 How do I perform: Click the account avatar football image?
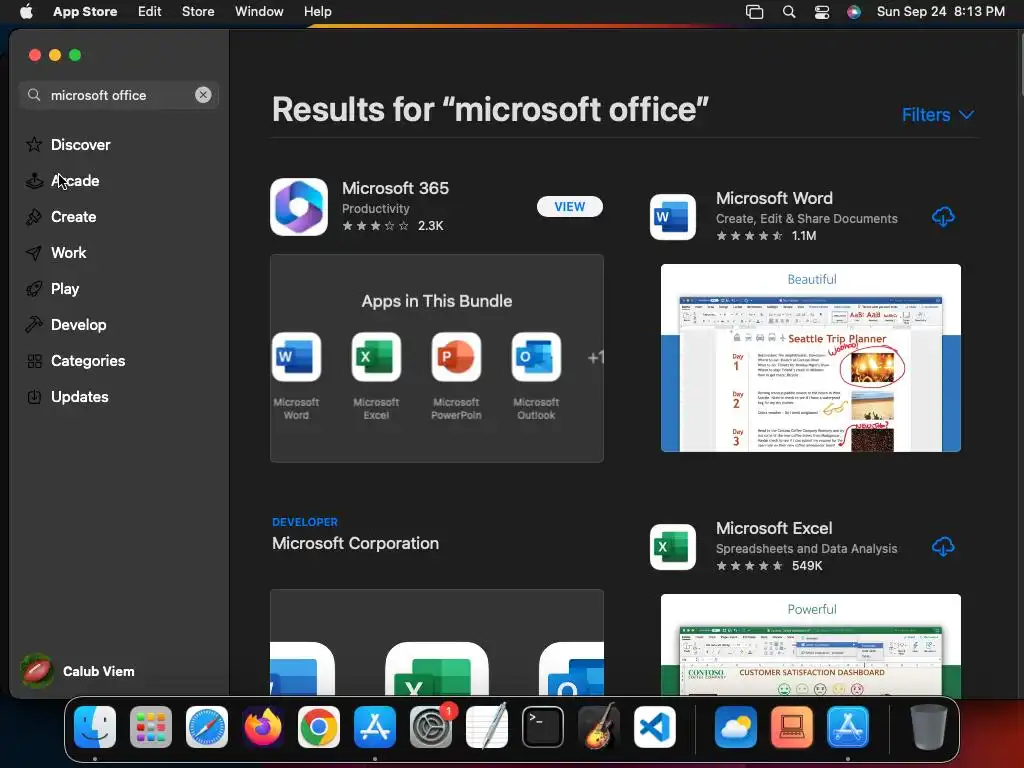click(37, 671)
